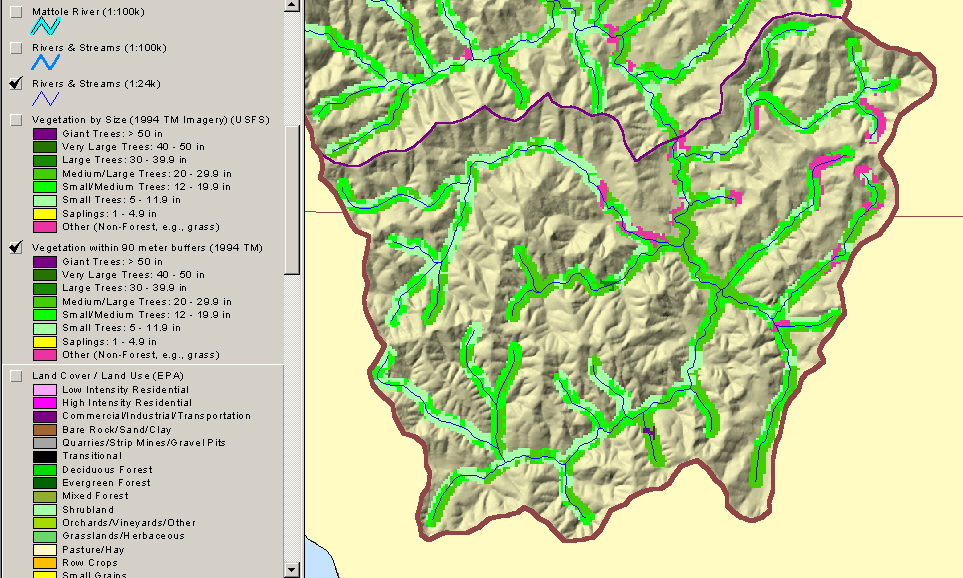Click the legend scrollbar down arrow button
963x578 pixels.
pos(292,570)
